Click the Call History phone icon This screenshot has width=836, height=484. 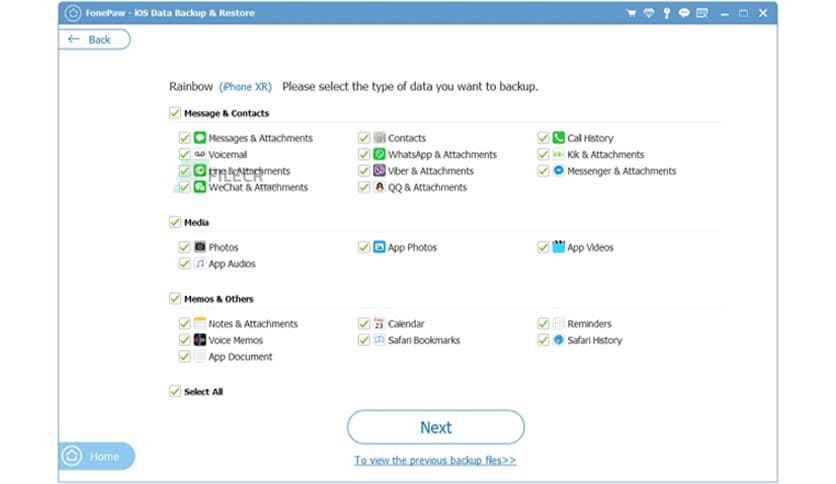coord(558,138)
